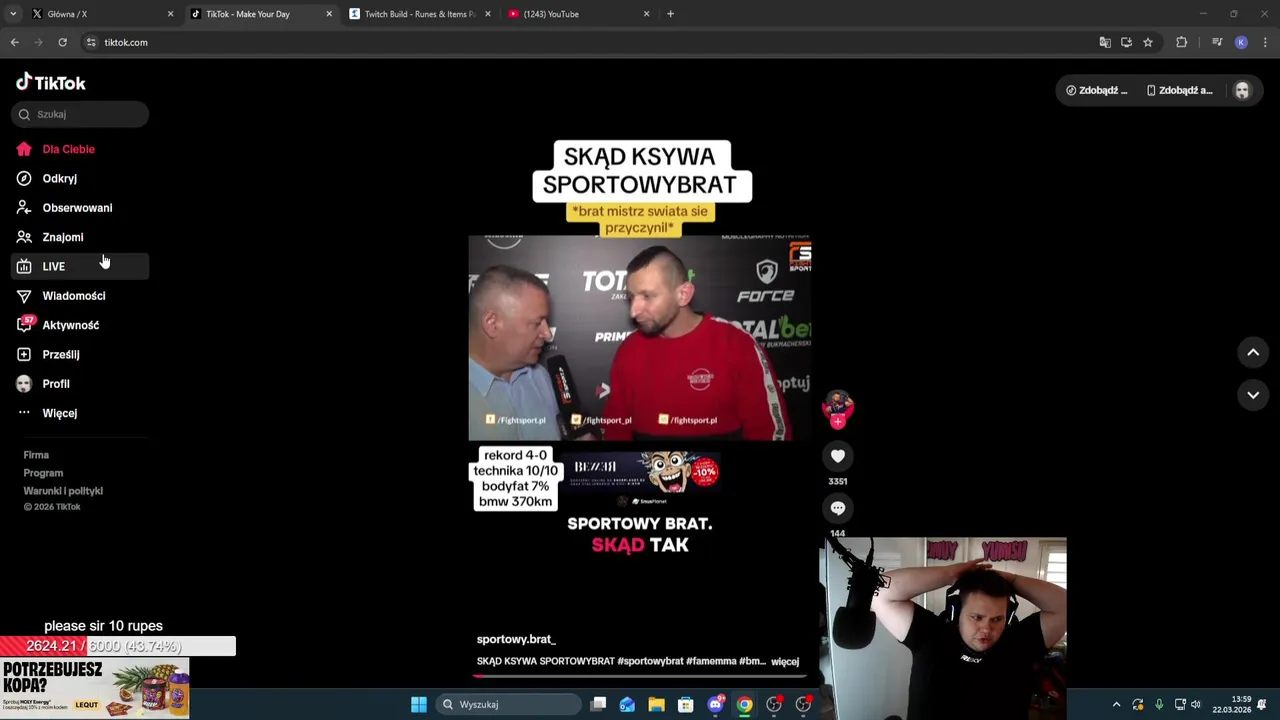Open Outlook mail from taskbar
1280x720 pixels.
pyautogui.click(x=627, y=704)
